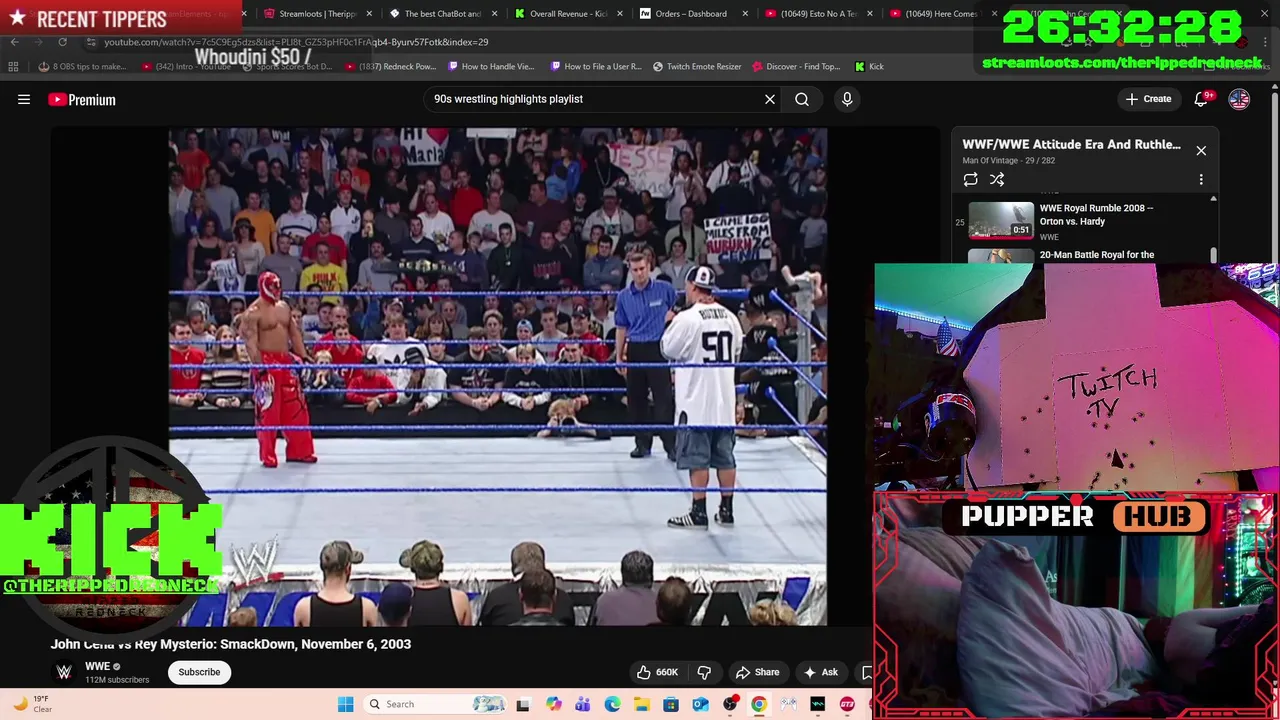Like the video with 660K likes
The height and width of the screenshot is (720, 1280).
coord(657,672)
